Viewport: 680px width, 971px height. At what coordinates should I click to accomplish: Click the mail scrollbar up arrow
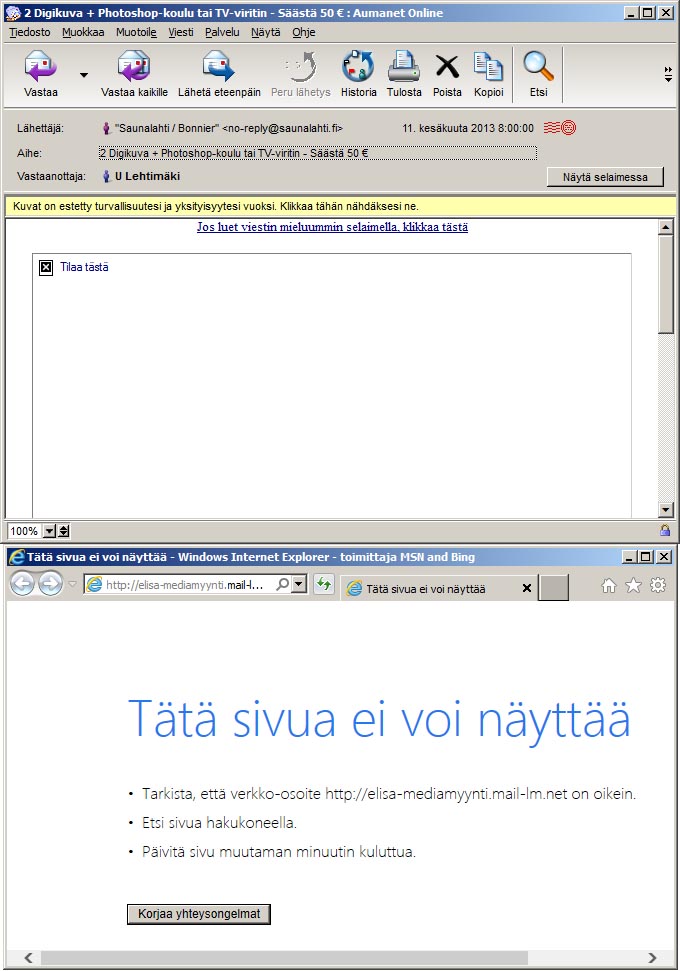click(x=666, y=227)
